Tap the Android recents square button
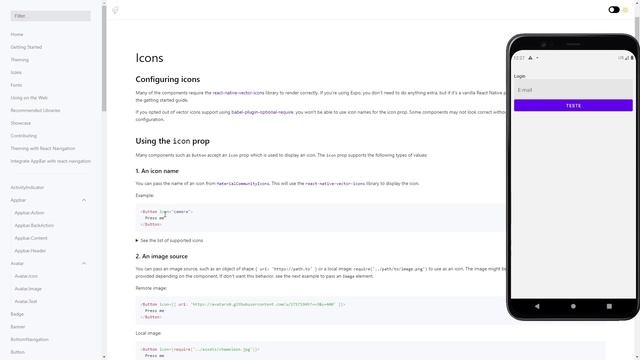 [609, 306]
